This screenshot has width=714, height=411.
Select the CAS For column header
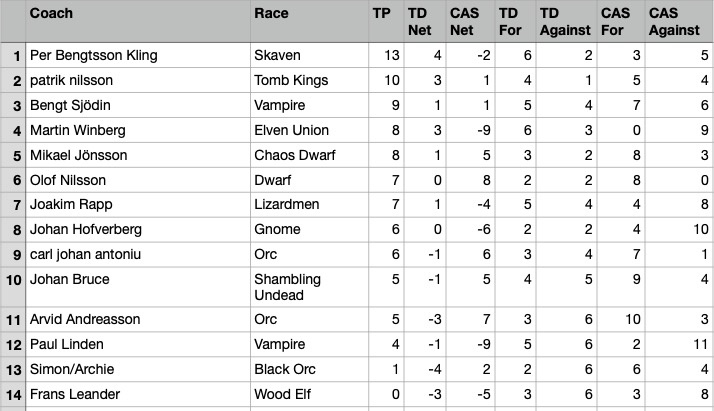(617, 21)
